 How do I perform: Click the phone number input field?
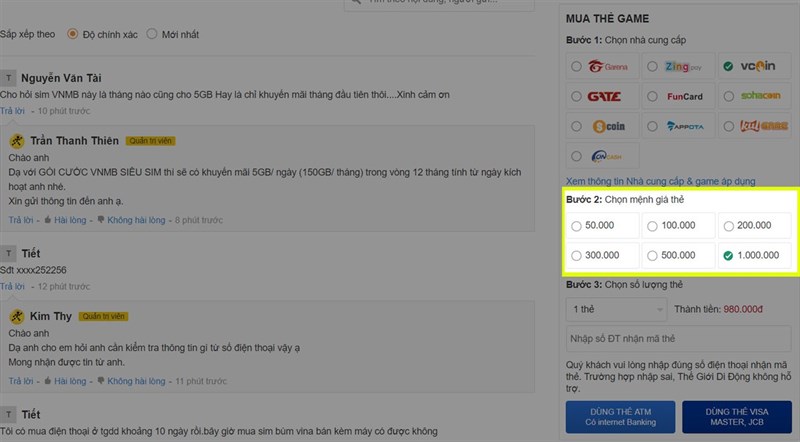point(679,338)
